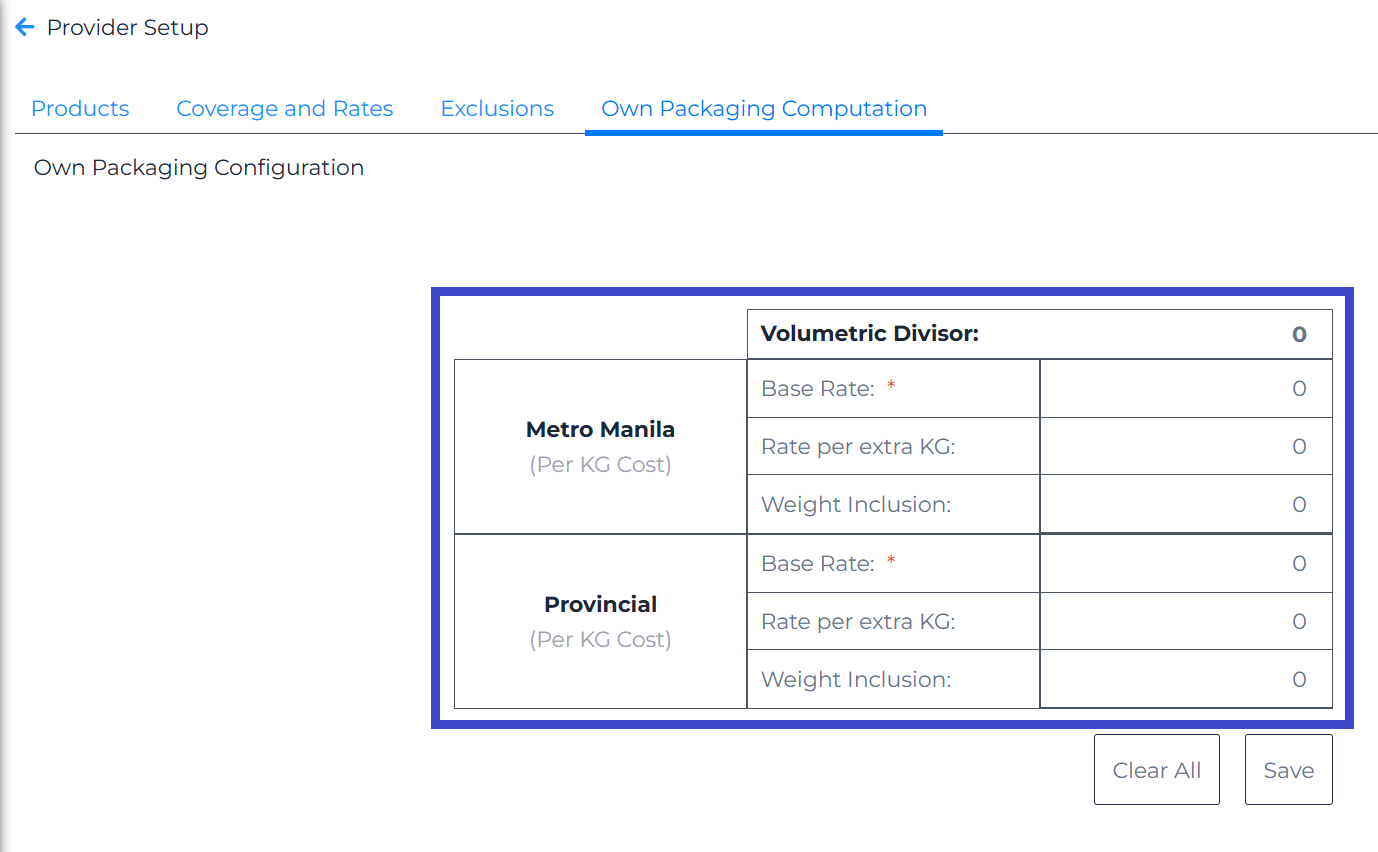Click the Provider Setup page title
The width and height of the screenshot is (1378, 852).
pyautogui.click(x=128, y=28)
